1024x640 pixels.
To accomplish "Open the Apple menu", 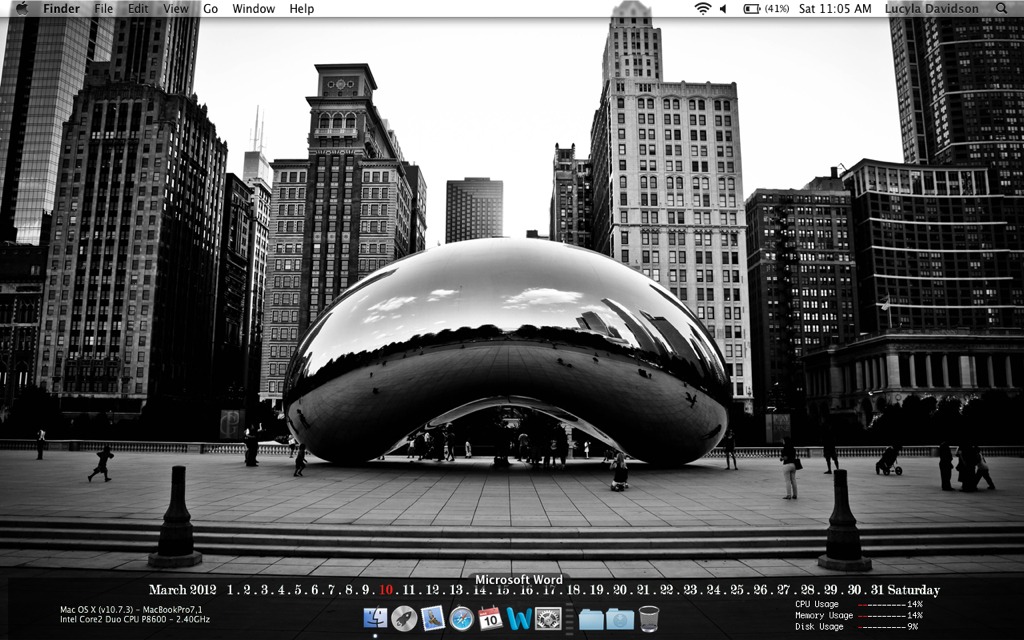I will pos(22,8).
